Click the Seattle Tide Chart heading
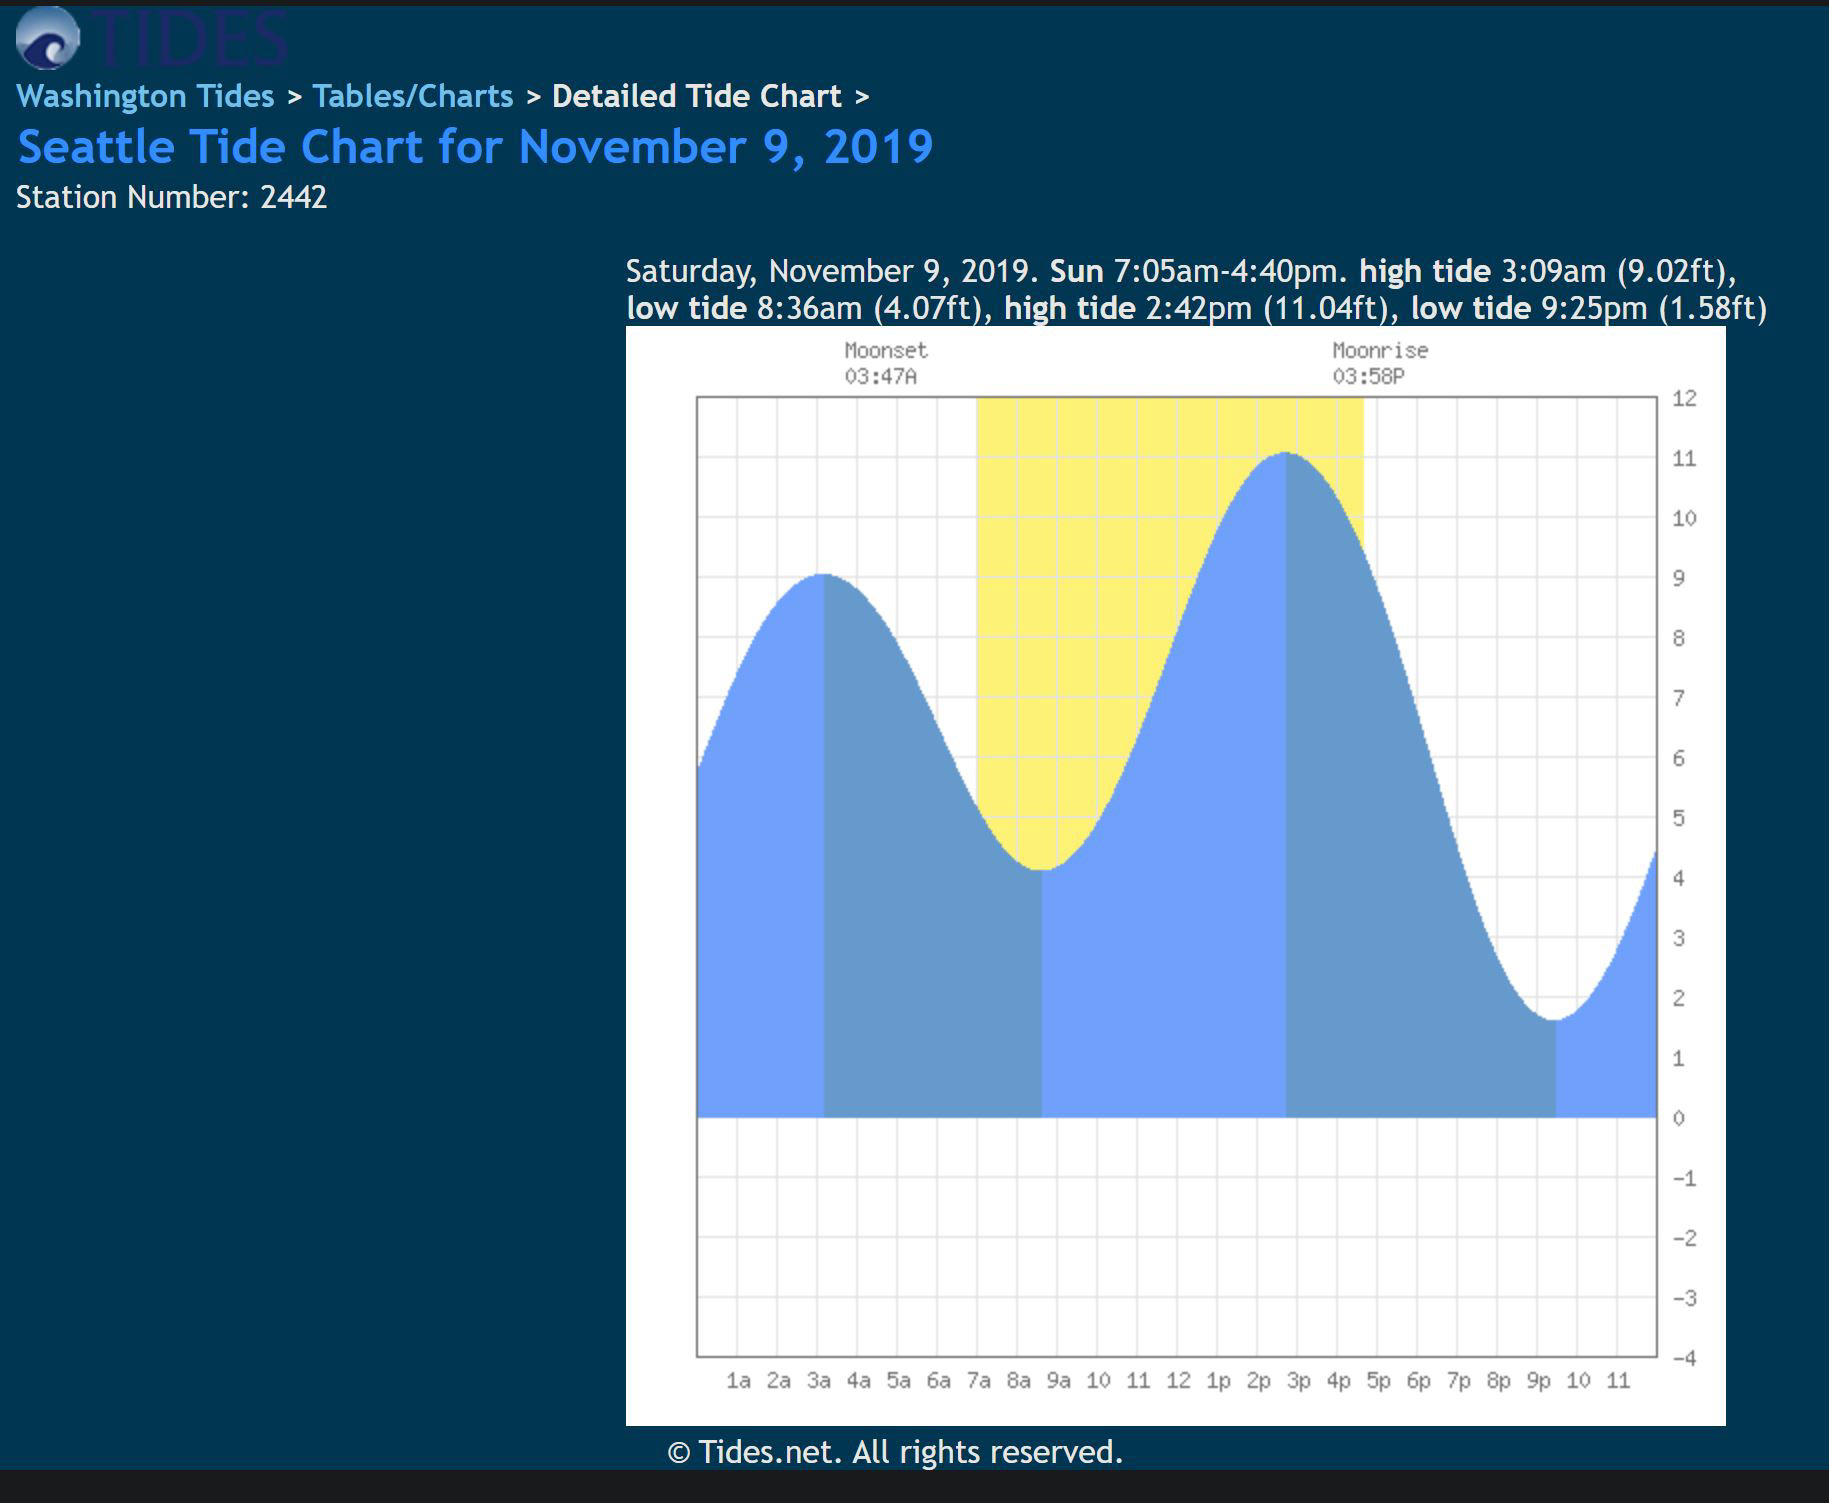 coord(475,147)
